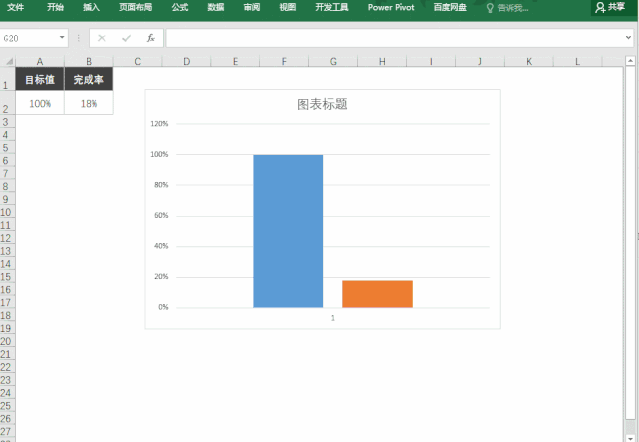Click the chart title 图表标题
Viewport: 639px width, 442px height.
[x=322, y=104]
